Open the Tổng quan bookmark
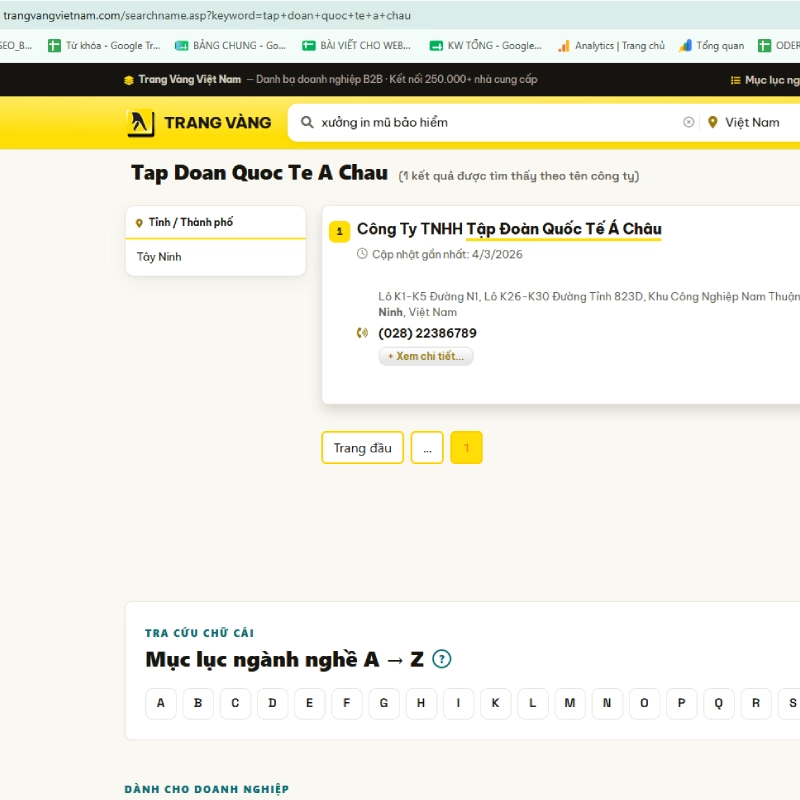Screen dimensions: 800x800 (711, 46)
